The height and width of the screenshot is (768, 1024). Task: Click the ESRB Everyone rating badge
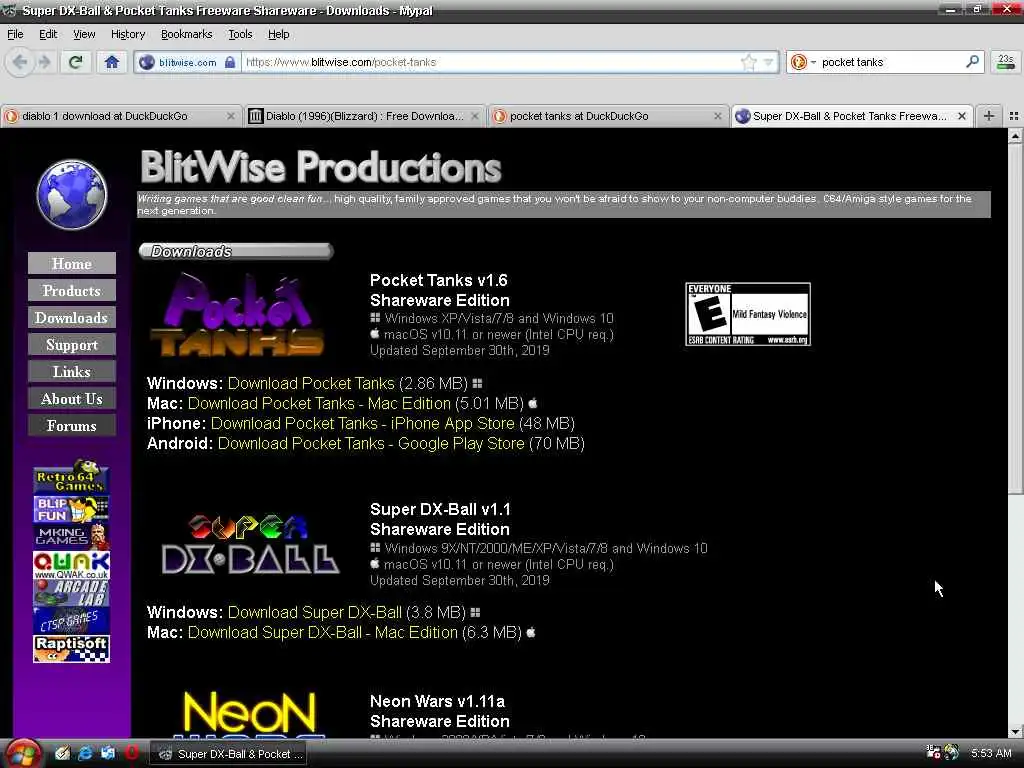tap(748, 314)
